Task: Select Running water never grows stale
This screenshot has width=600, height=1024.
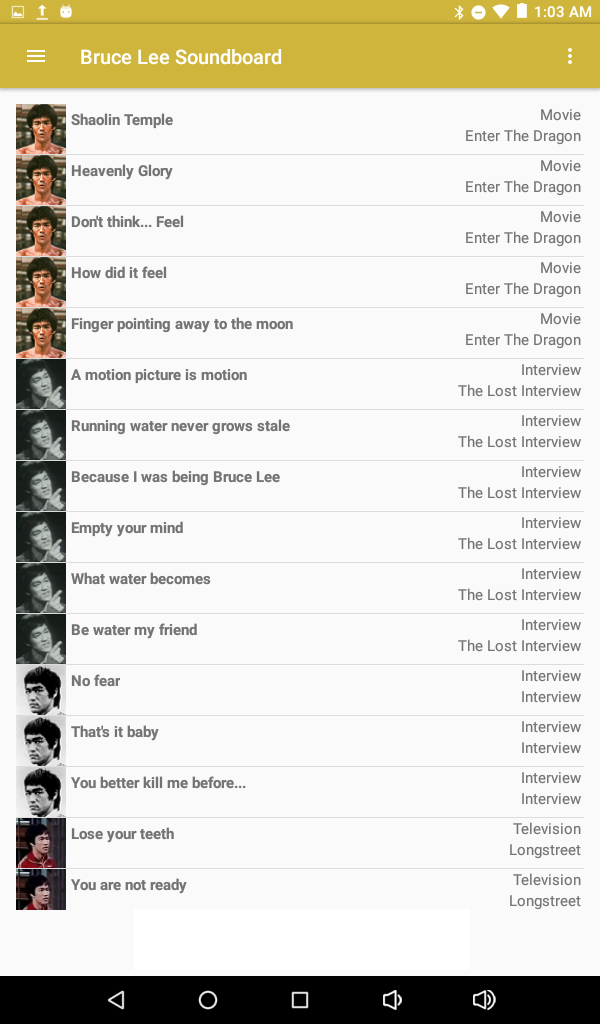Action: click(x=300, y=435)
